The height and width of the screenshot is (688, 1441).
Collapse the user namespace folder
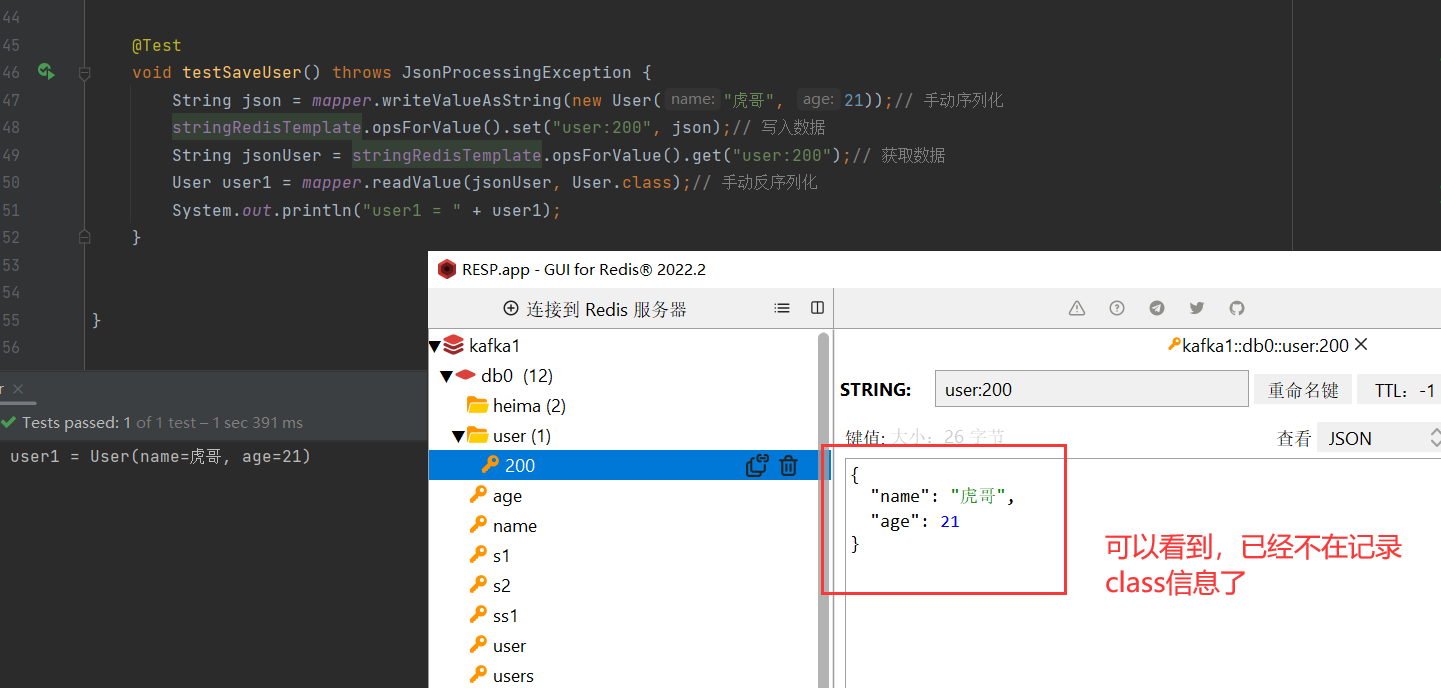458,436
